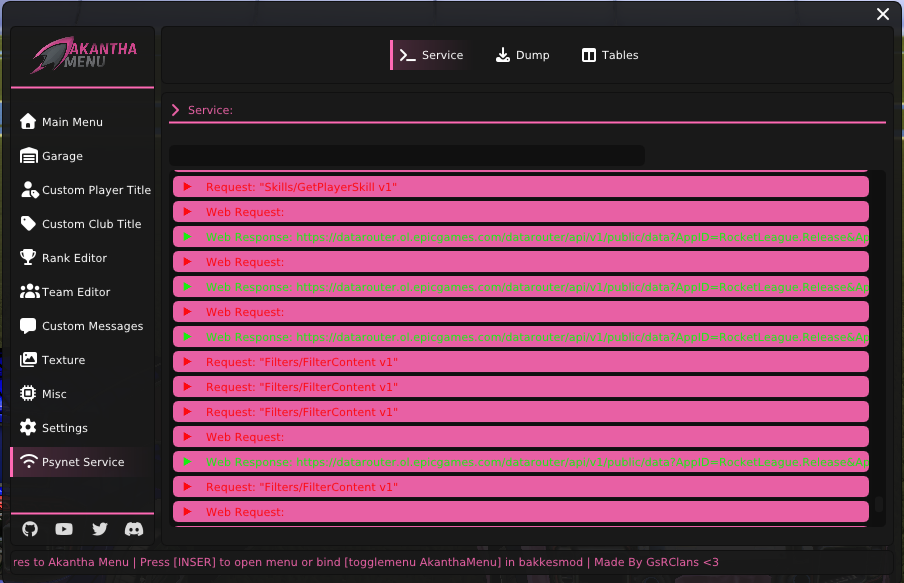
Task: Click the Texture image icon
Action: (x=28, y=360)
